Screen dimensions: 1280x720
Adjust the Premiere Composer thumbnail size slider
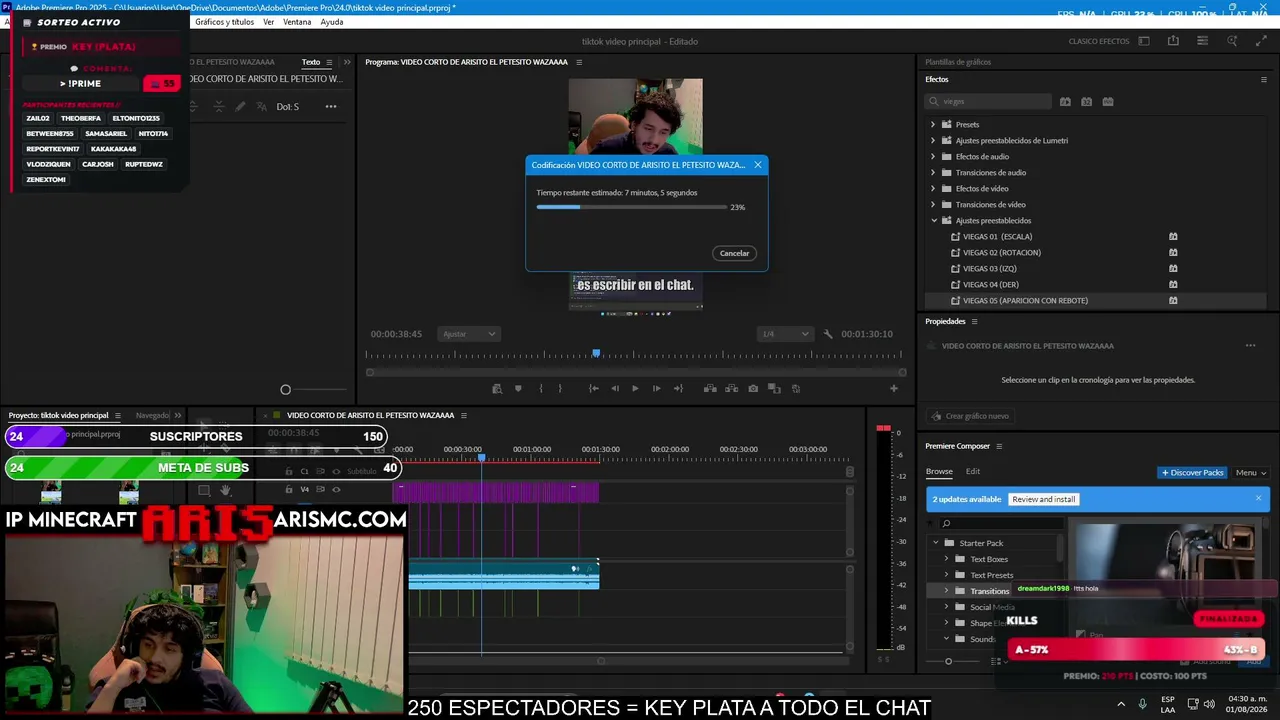click(x=948, y=661)
